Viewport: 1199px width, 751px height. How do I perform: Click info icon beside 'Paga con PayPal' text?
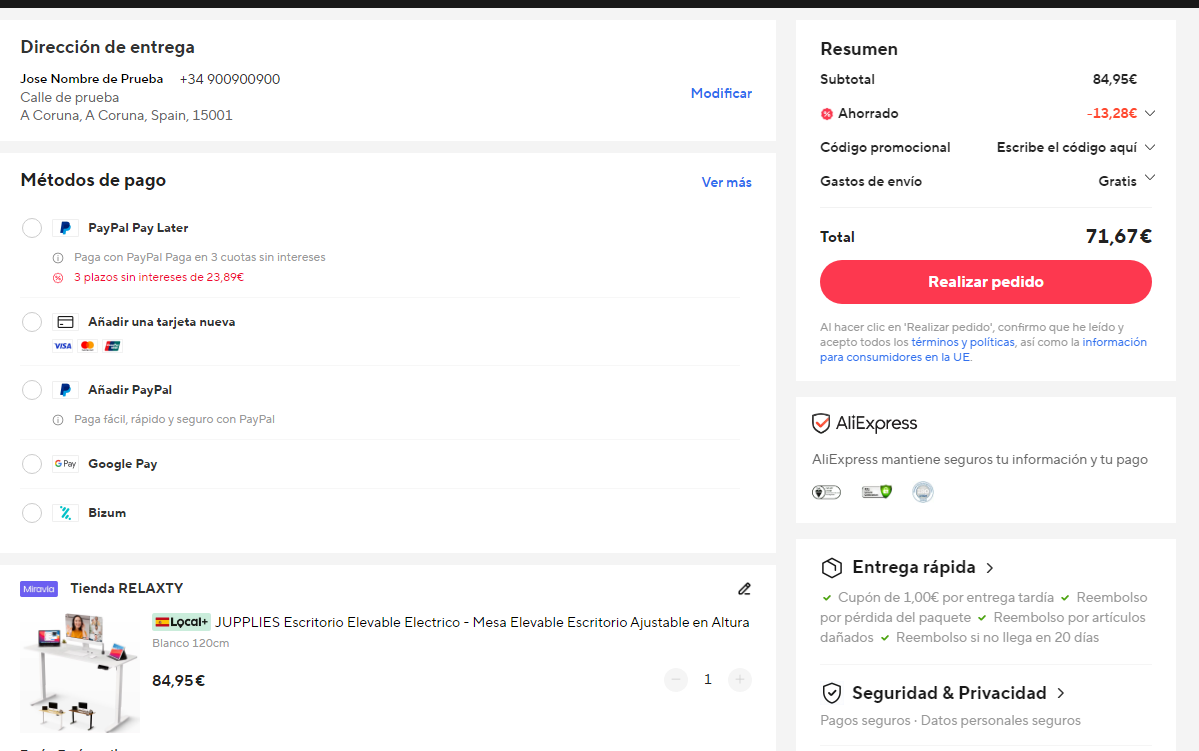(58, 258)
